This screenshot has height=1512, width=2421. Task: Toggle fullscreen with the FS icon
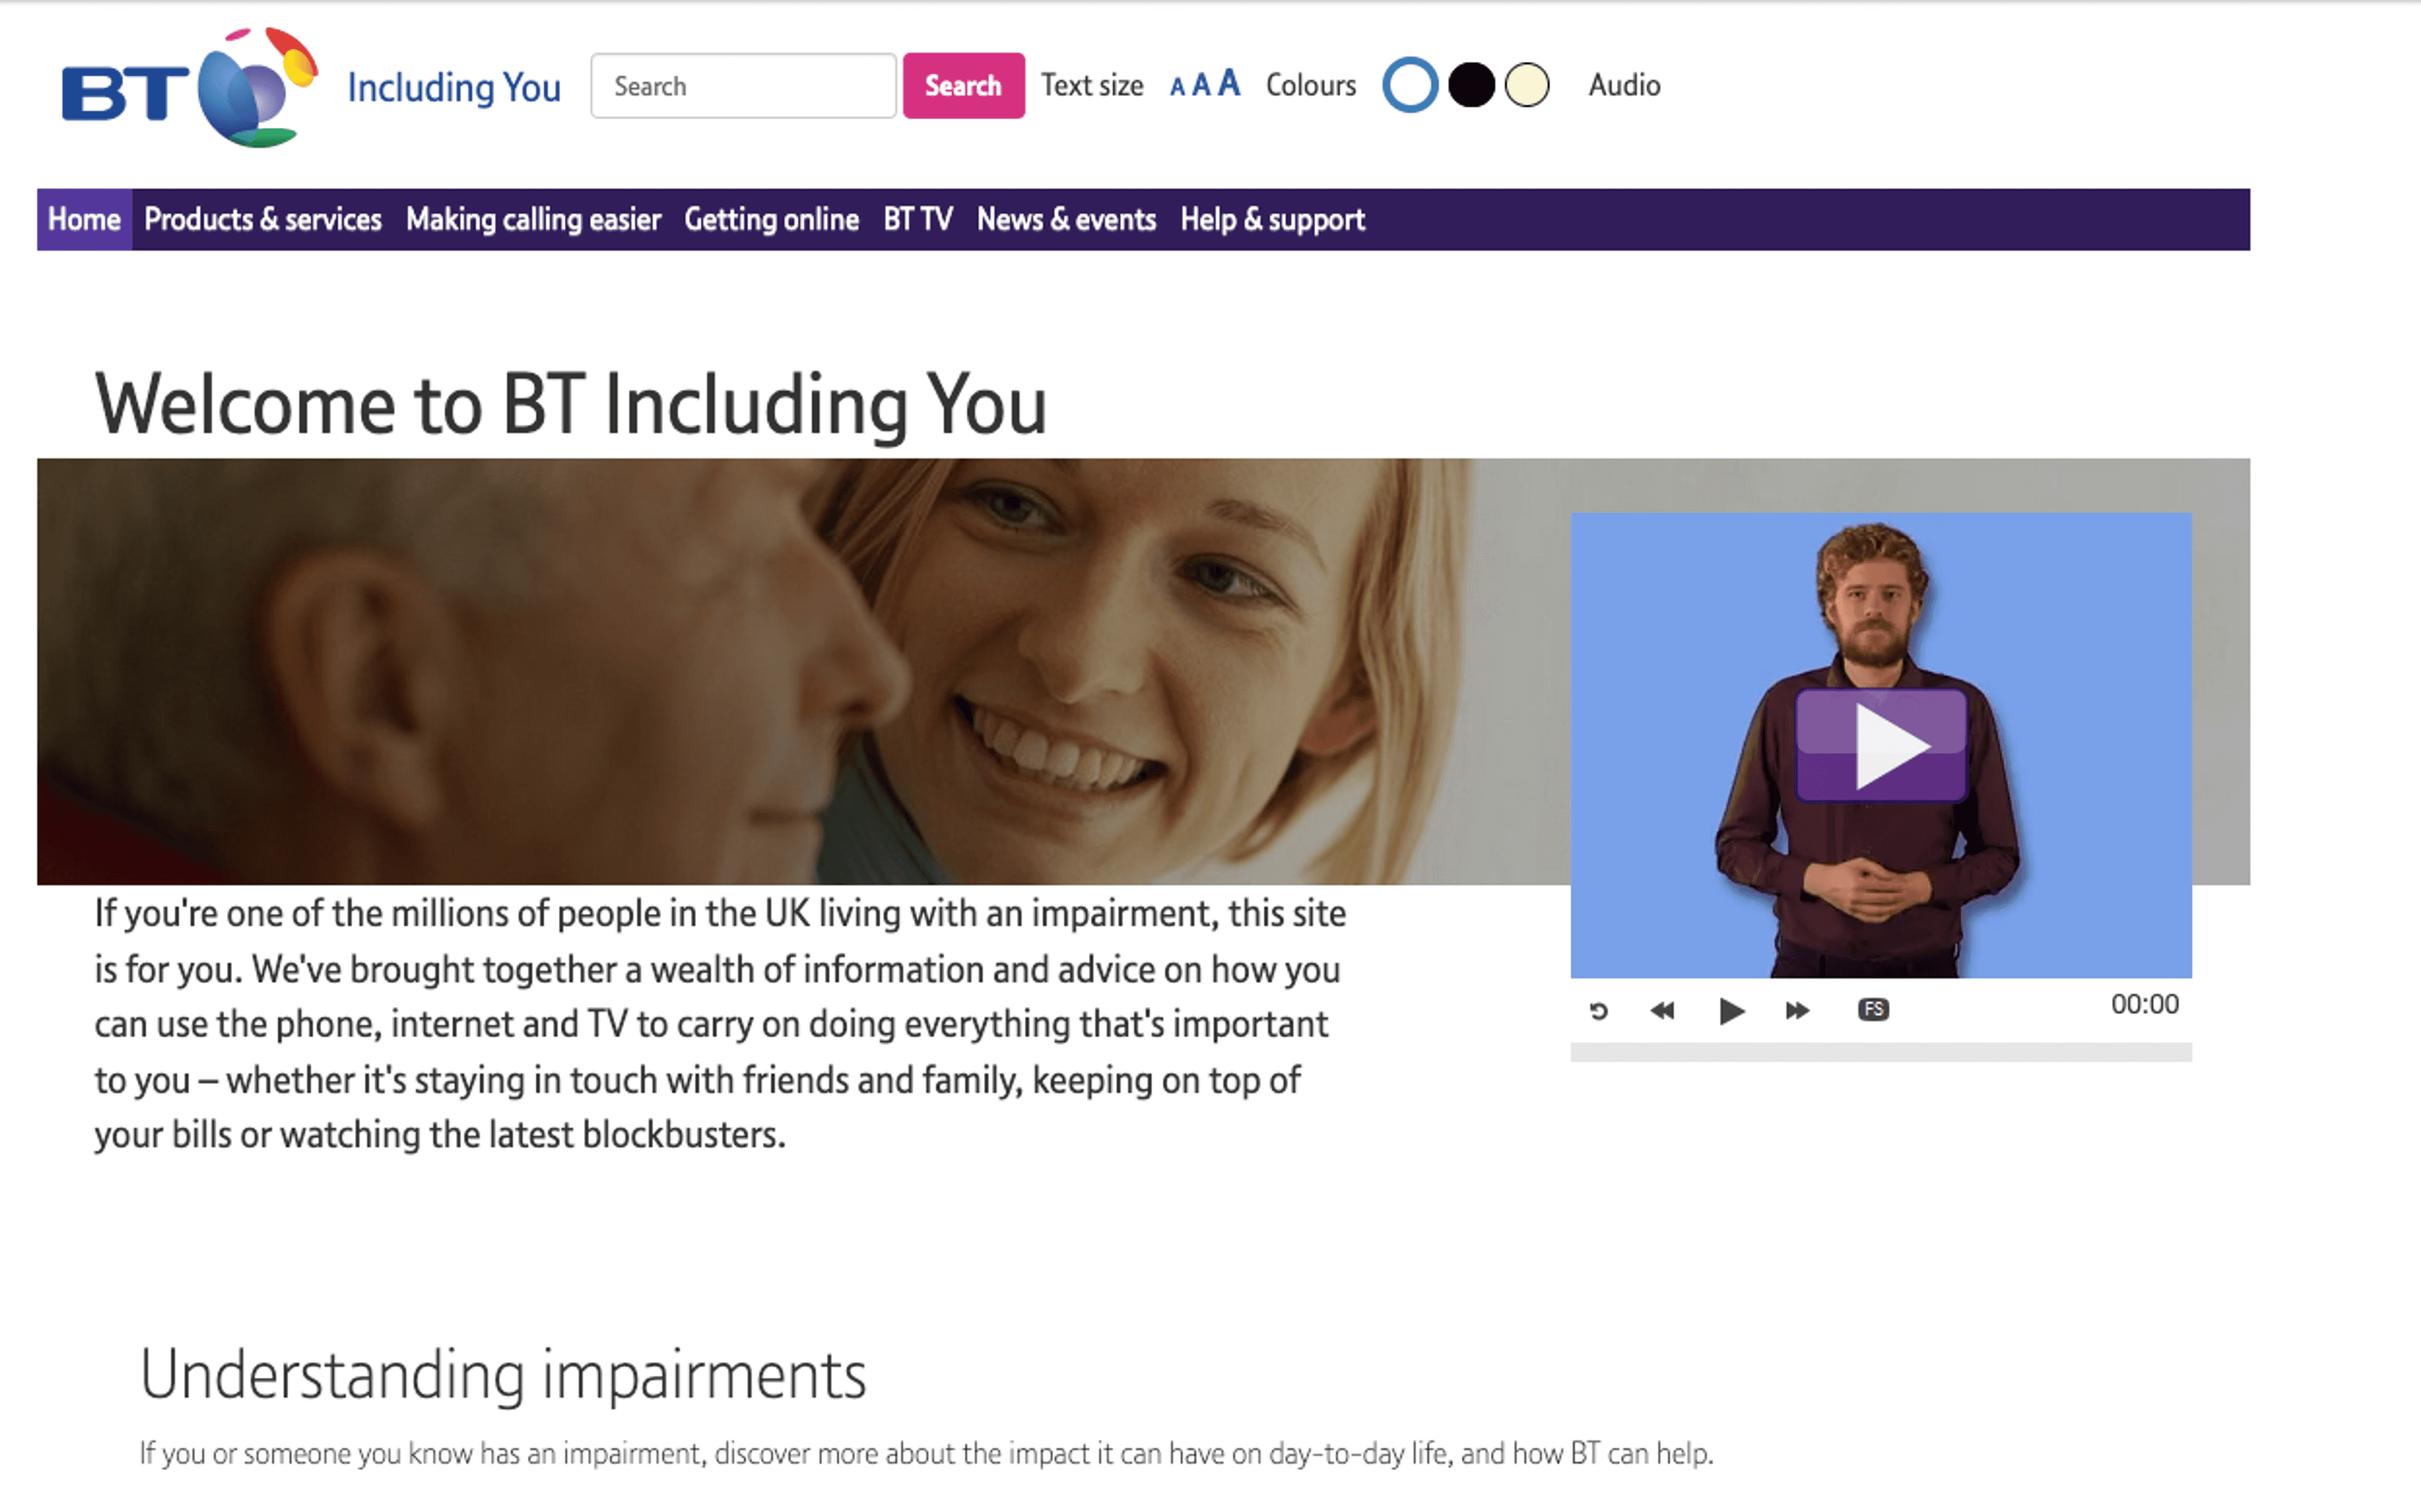1873,1010
